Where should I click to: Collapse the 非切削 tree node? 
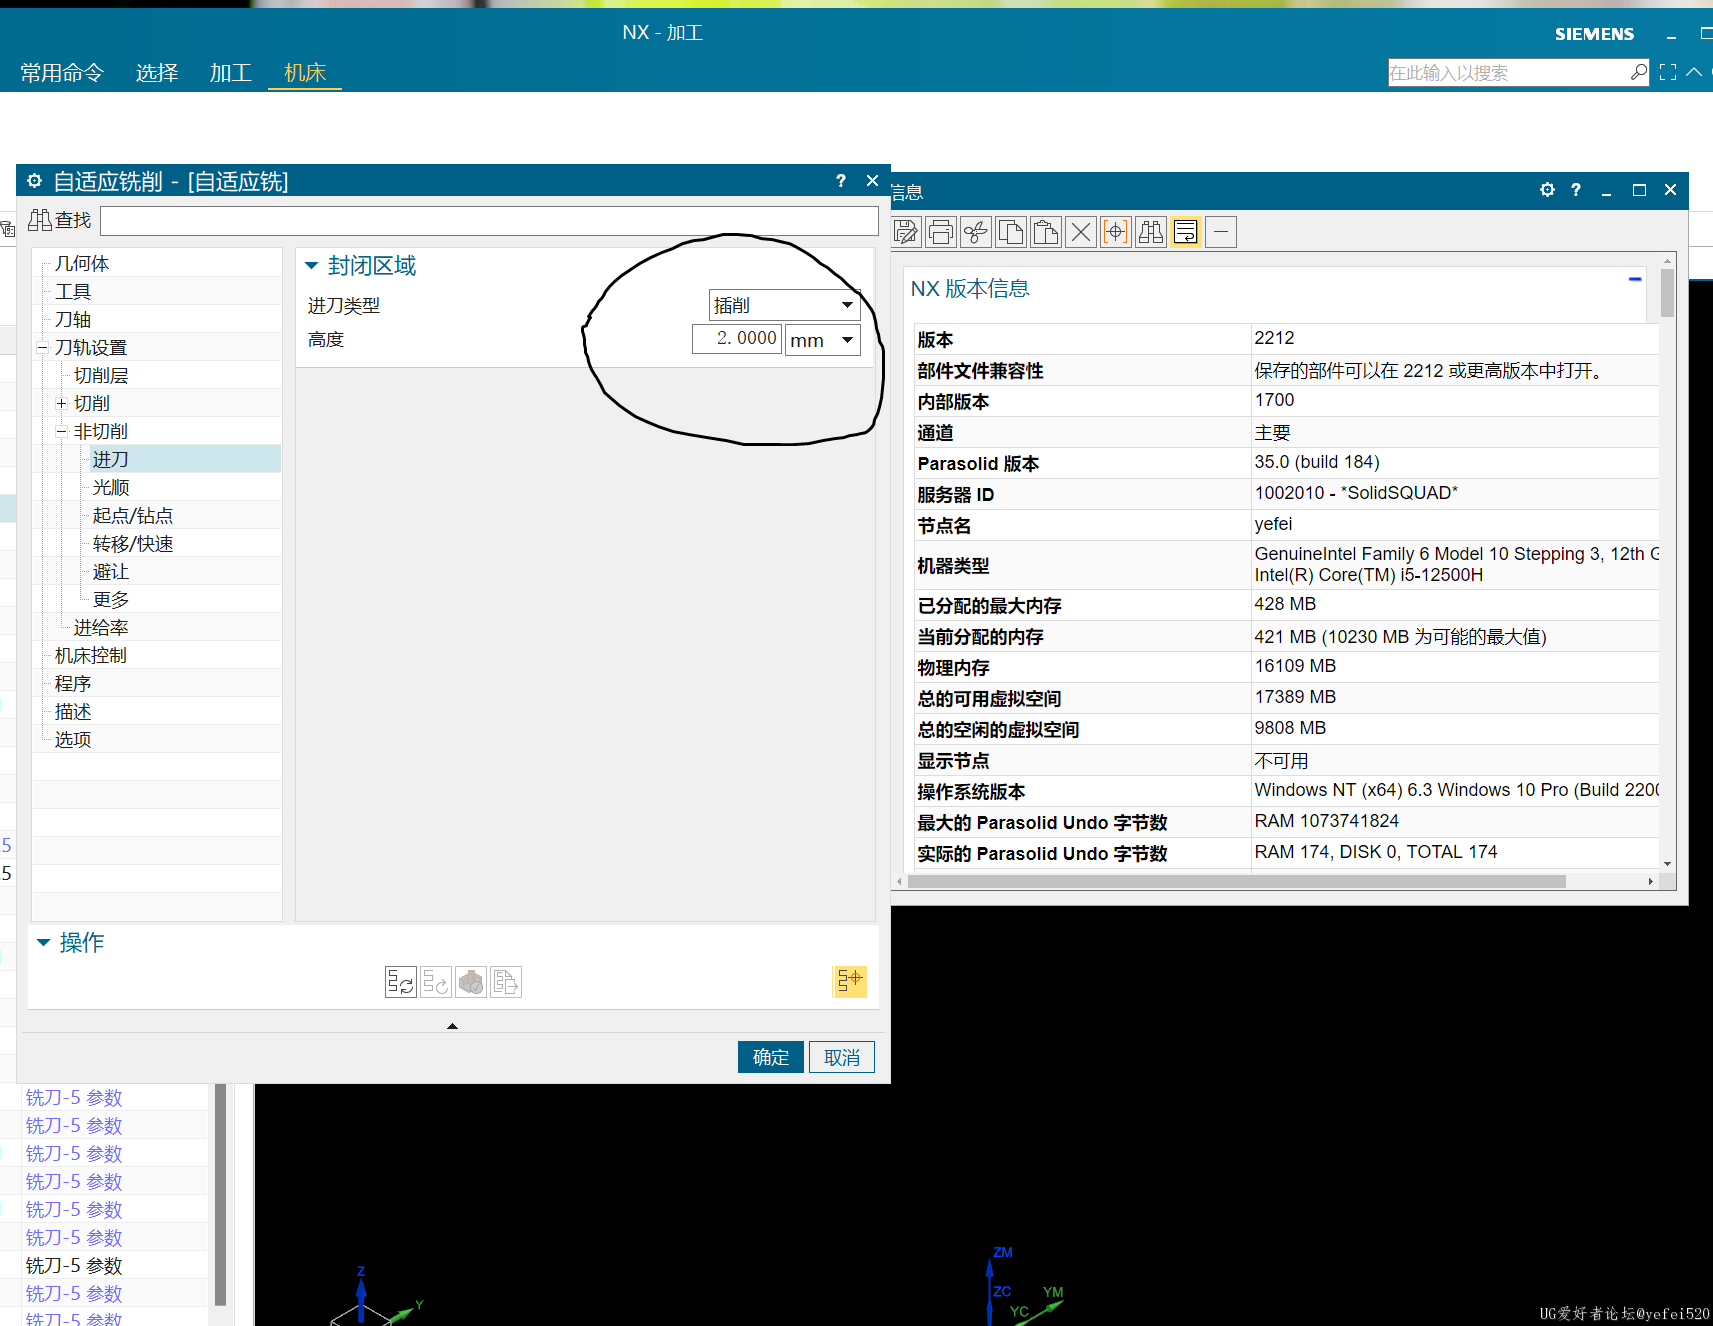coord(61,432)
